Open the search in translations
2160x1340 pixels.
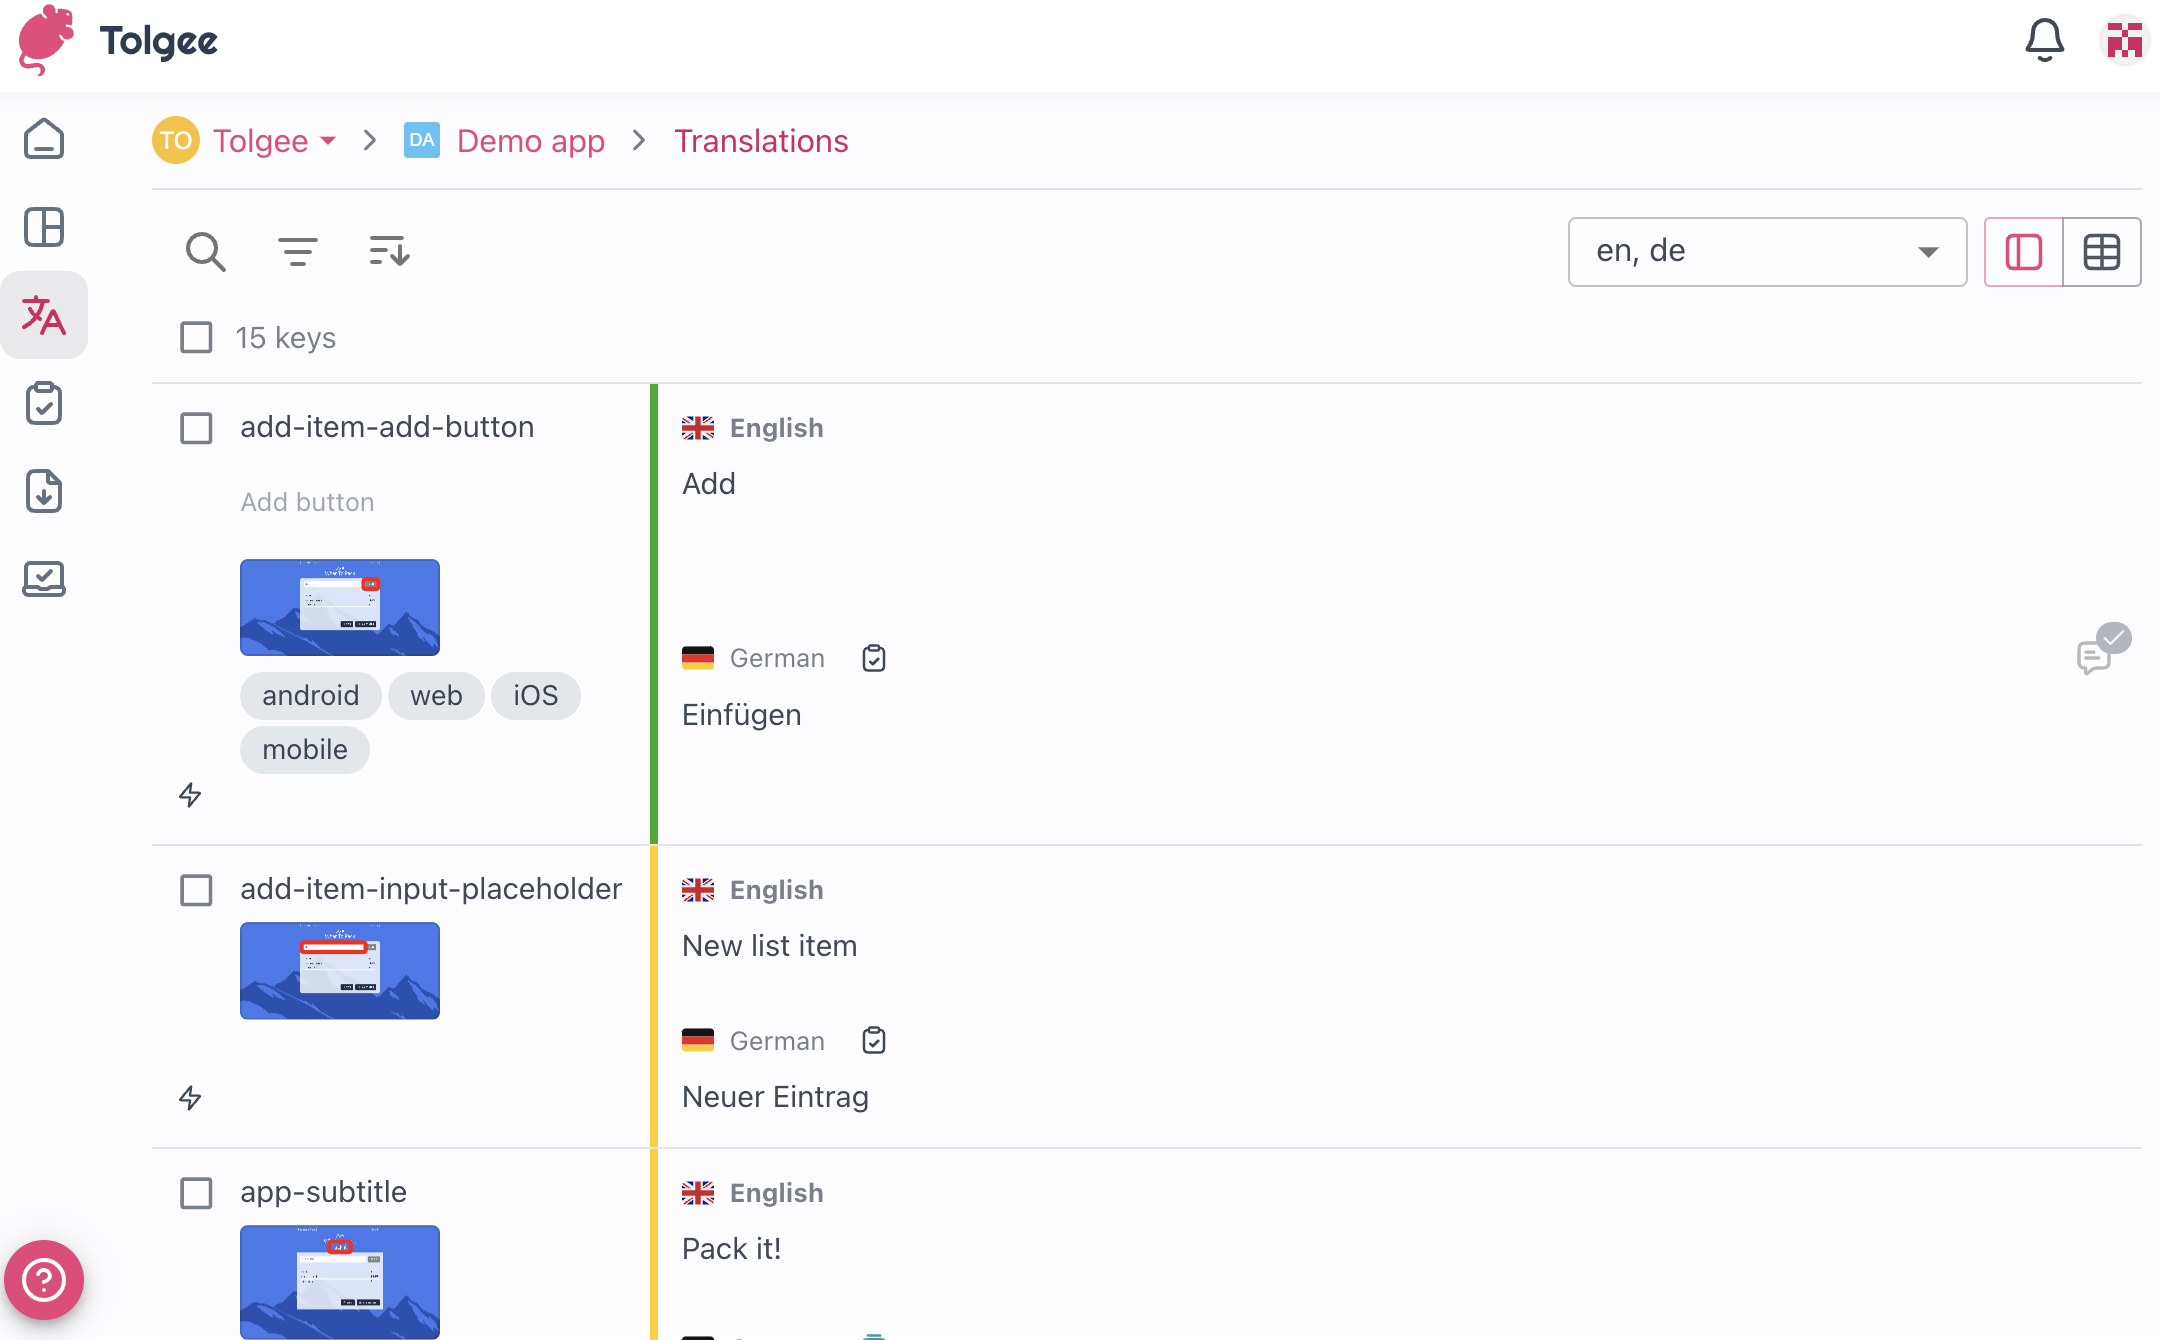205,252
